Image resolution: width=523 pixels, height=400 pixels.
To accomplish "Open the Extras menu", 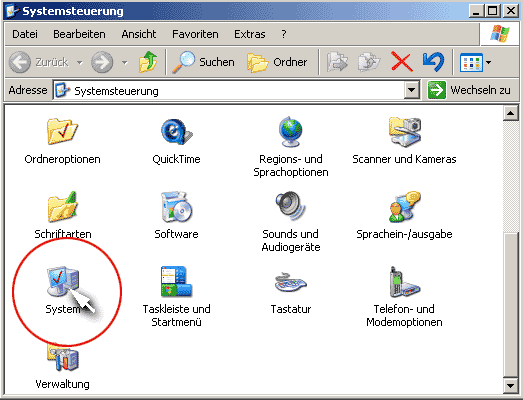I will [x=250, y=34].
